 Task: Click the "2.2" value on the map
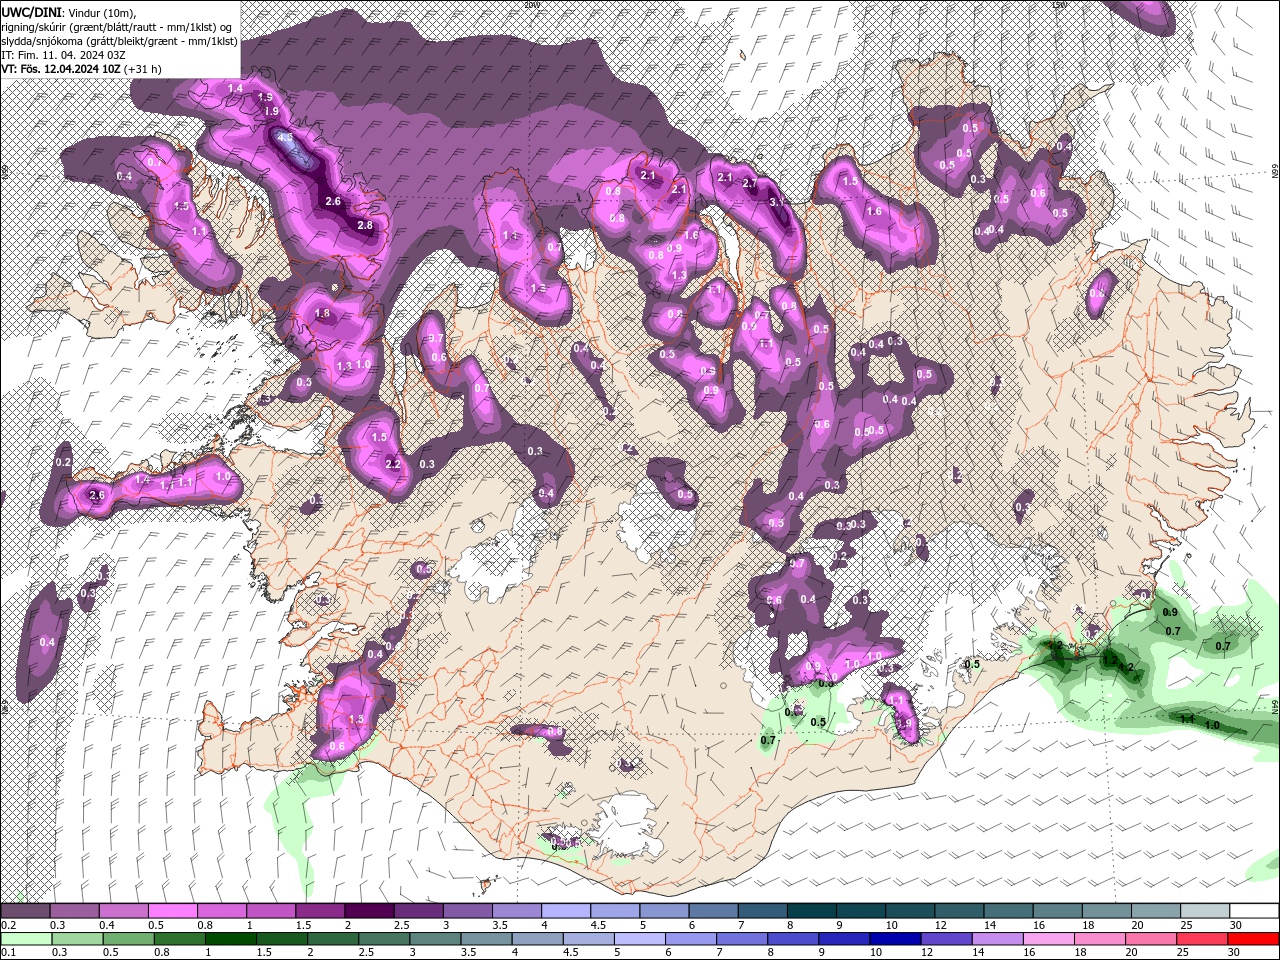click(392, 464)
